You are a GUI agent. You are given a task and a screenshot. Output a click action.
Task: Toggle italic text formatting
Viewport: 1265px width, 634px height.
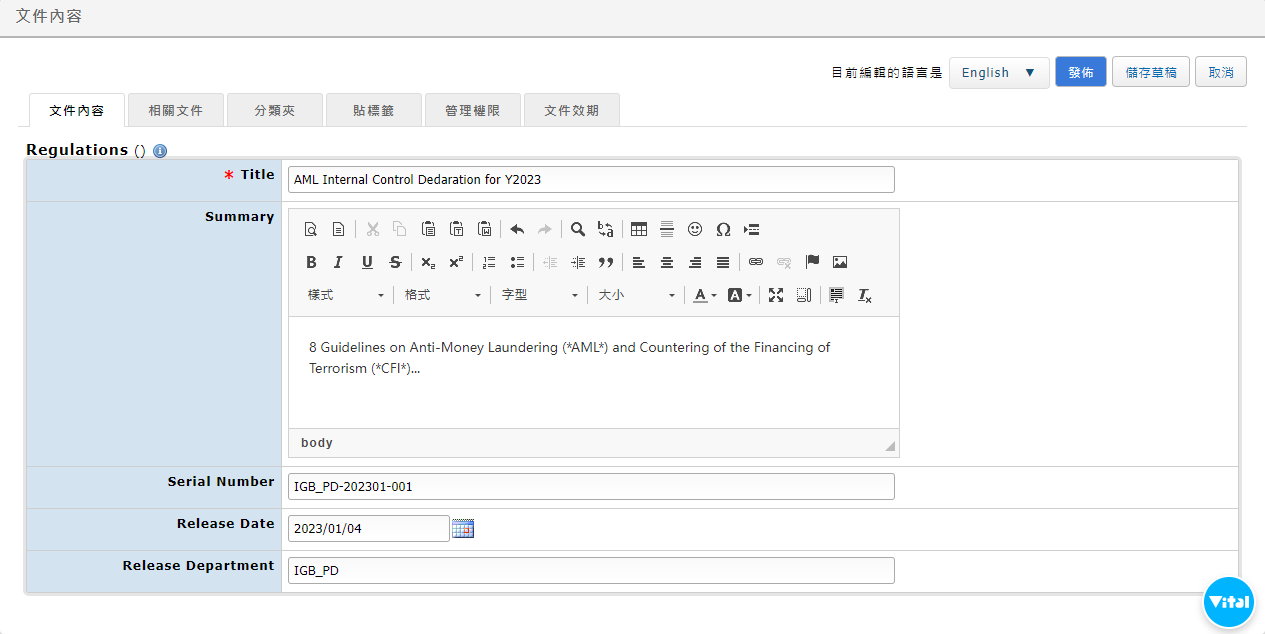(338, 262)
